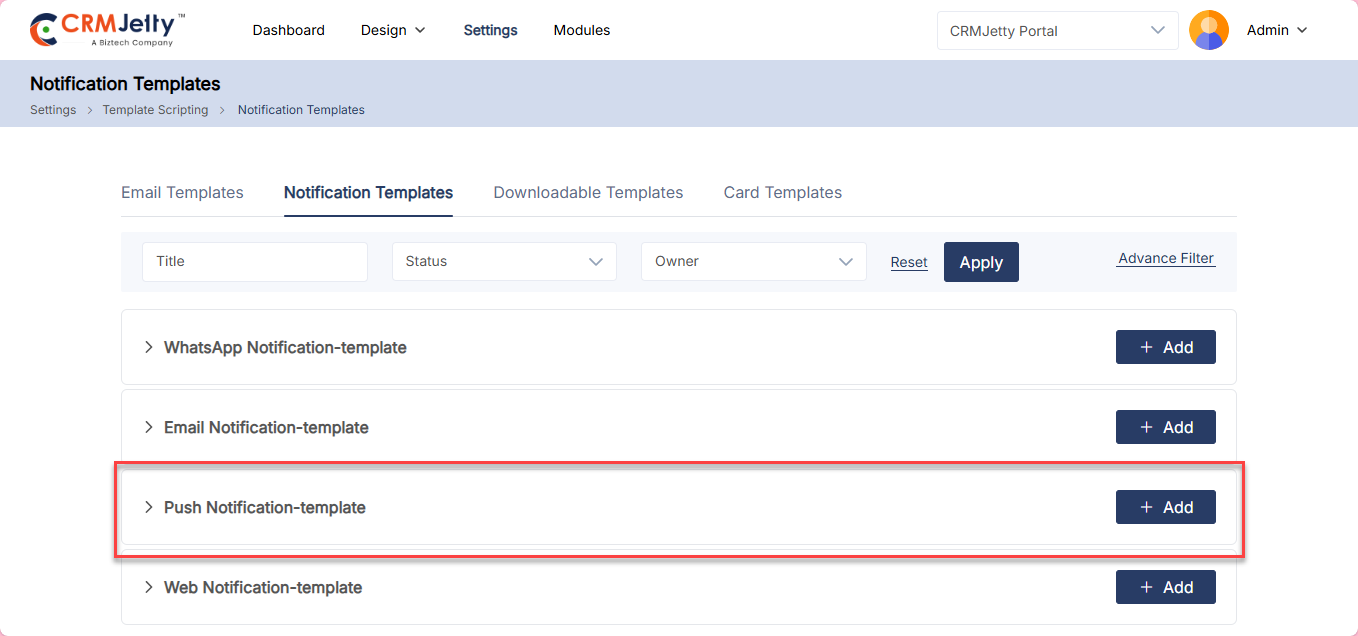Open the Owner filter dropdown
1358x636 pixels.
tap(753, 261)
